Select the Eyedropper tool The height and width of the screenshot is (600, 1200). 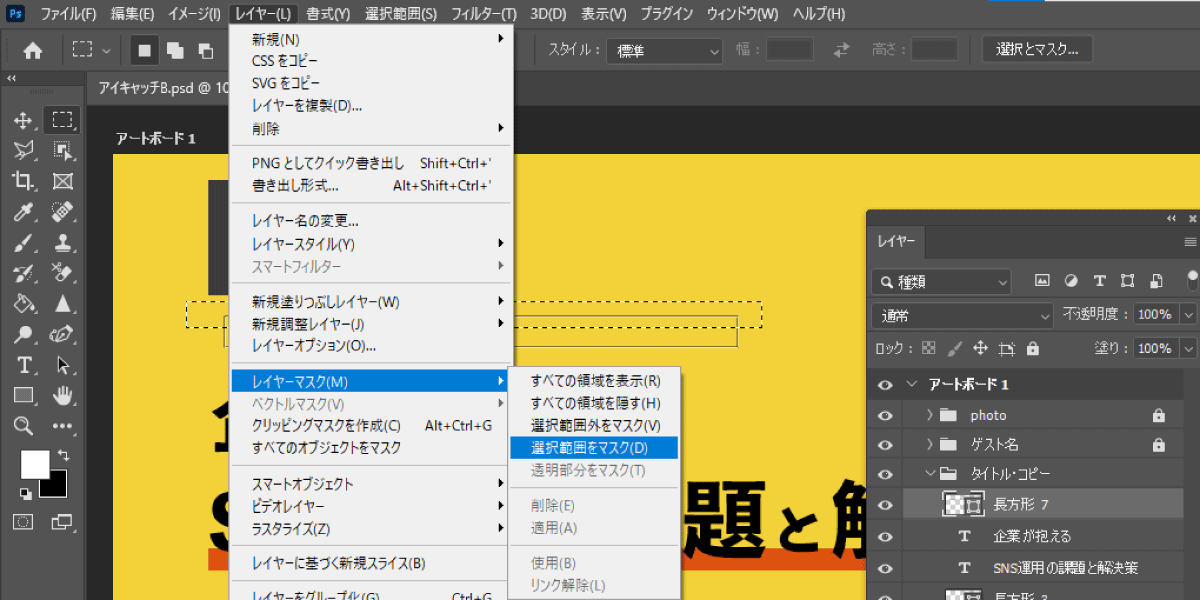coord(24,212)
